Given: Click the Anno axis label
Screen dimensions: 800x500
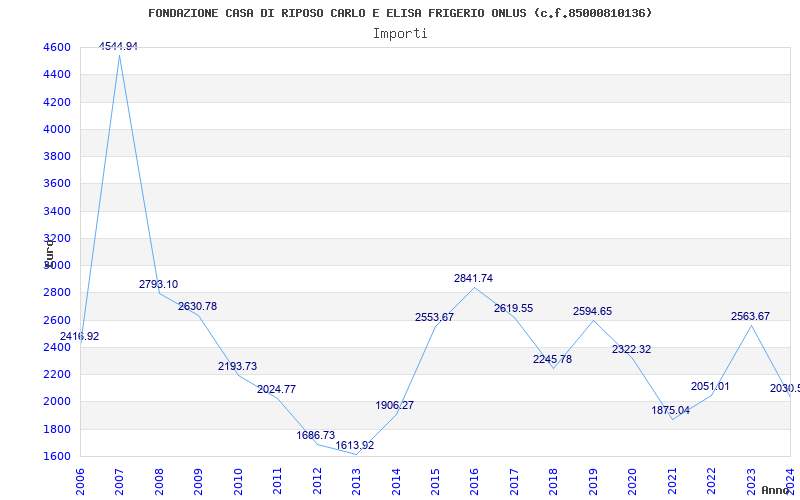Looking at the screenshot, I should [x=776, y=490].
